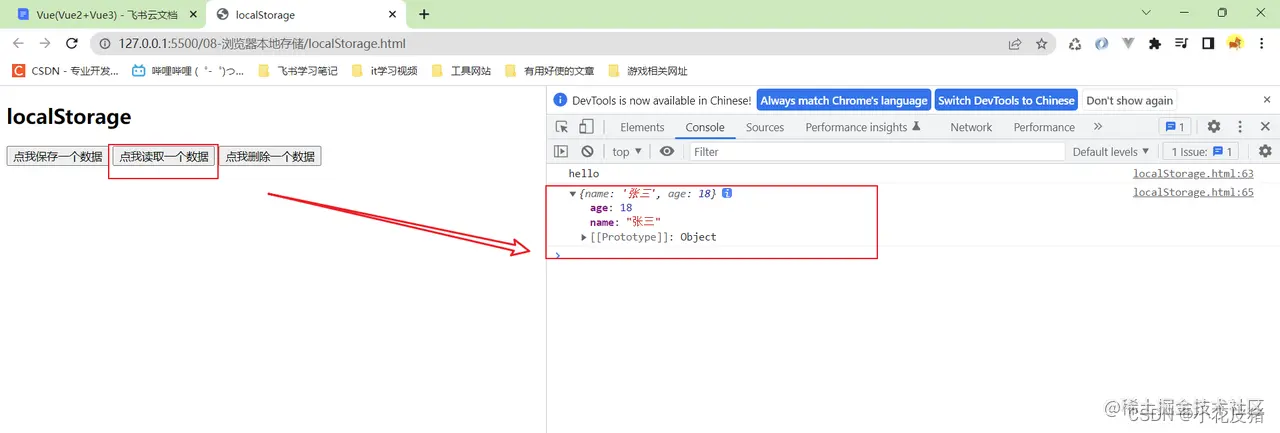
Task: Open the Vue devtools extension icon
Action: (1128, 44)
